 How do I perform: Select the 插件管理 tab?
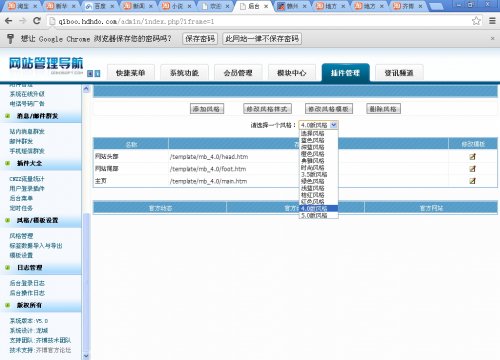pyautogui.click(x=345, y=73)
